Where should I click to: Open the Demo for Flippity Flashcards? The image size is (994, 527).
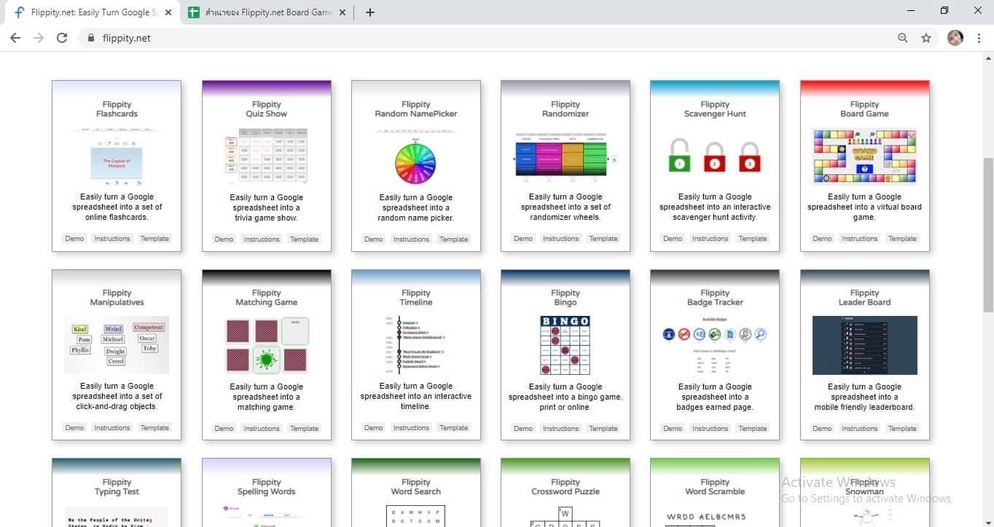click(x=75, y=239)
